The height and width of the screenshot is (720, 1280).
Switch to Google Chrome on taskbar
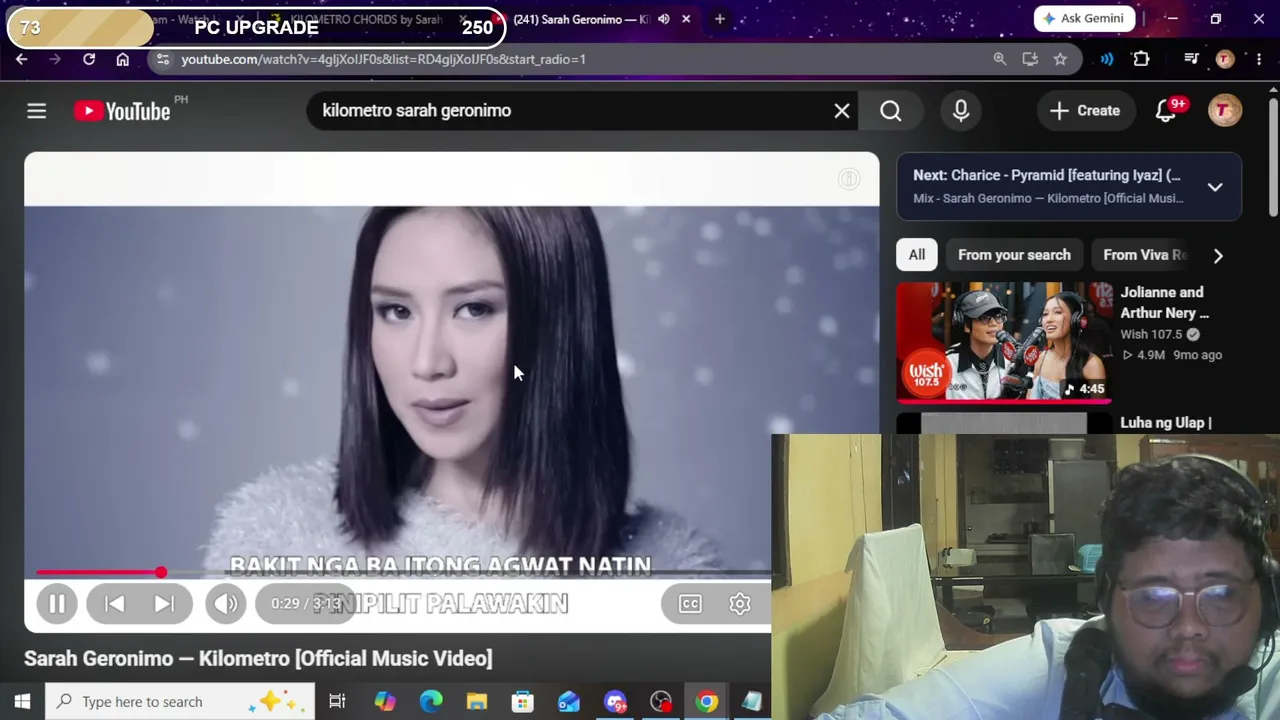(x=707, y=702)
